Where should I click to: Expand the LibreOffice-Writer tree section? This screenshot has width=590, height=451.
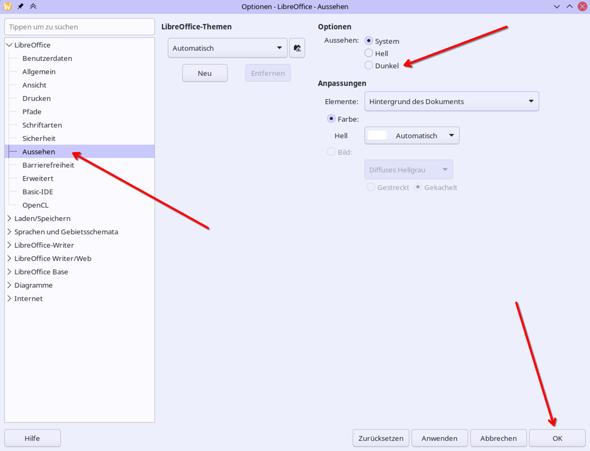[x=9, y=245]
